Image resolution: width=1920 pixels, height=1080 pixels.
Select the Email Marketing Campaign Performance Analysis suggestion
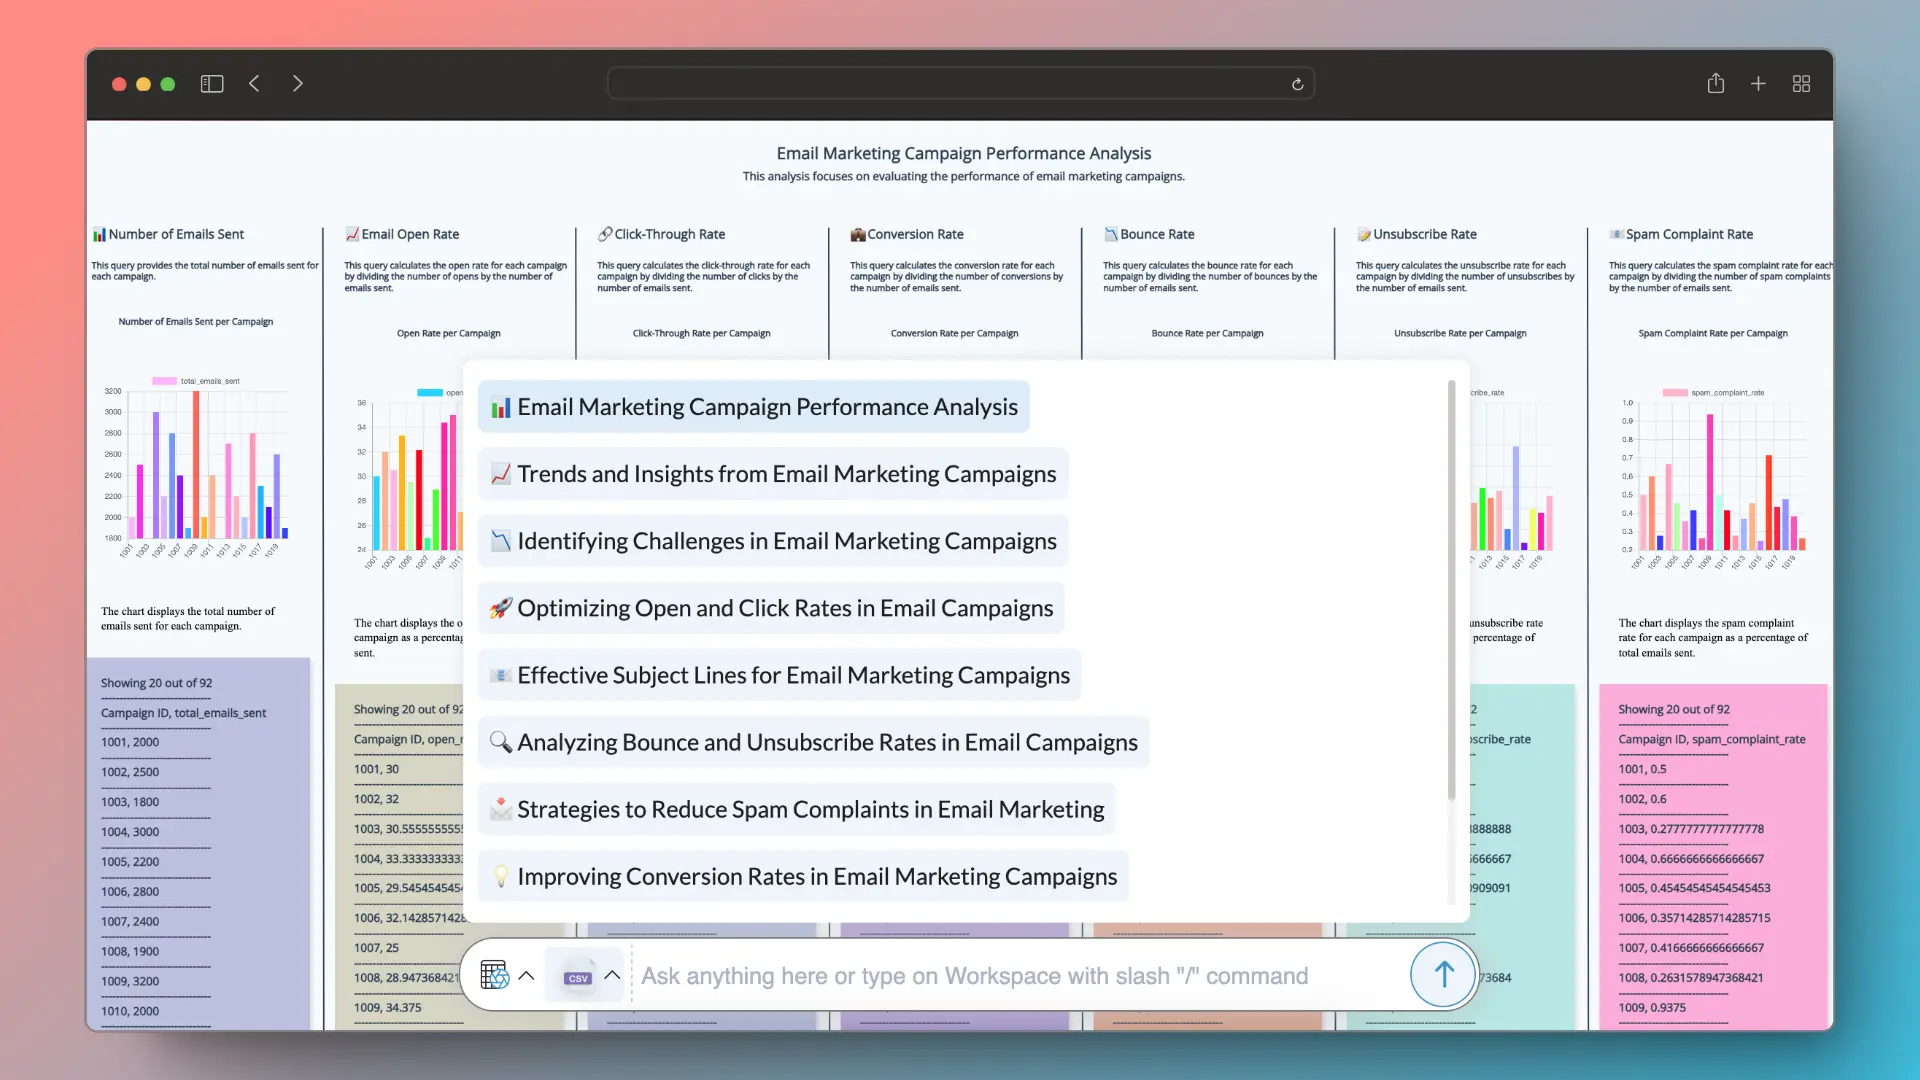[753, 406]
